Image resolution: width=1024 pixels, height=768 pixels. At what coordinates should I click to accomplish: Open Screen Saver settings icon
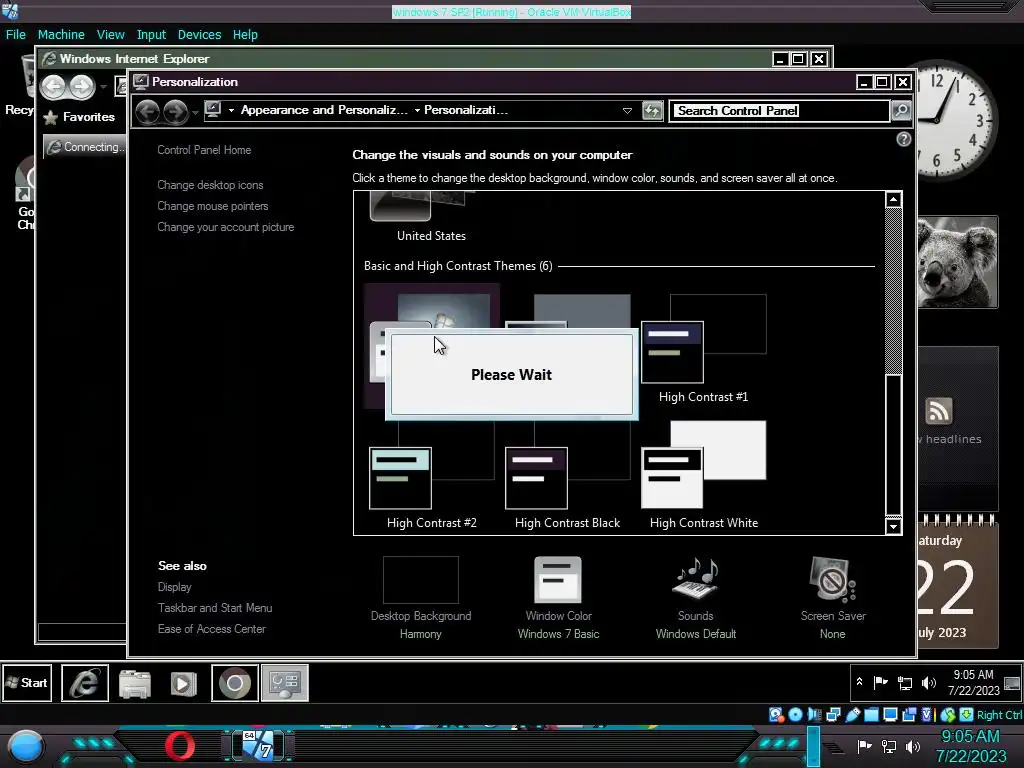pos(833,579)
